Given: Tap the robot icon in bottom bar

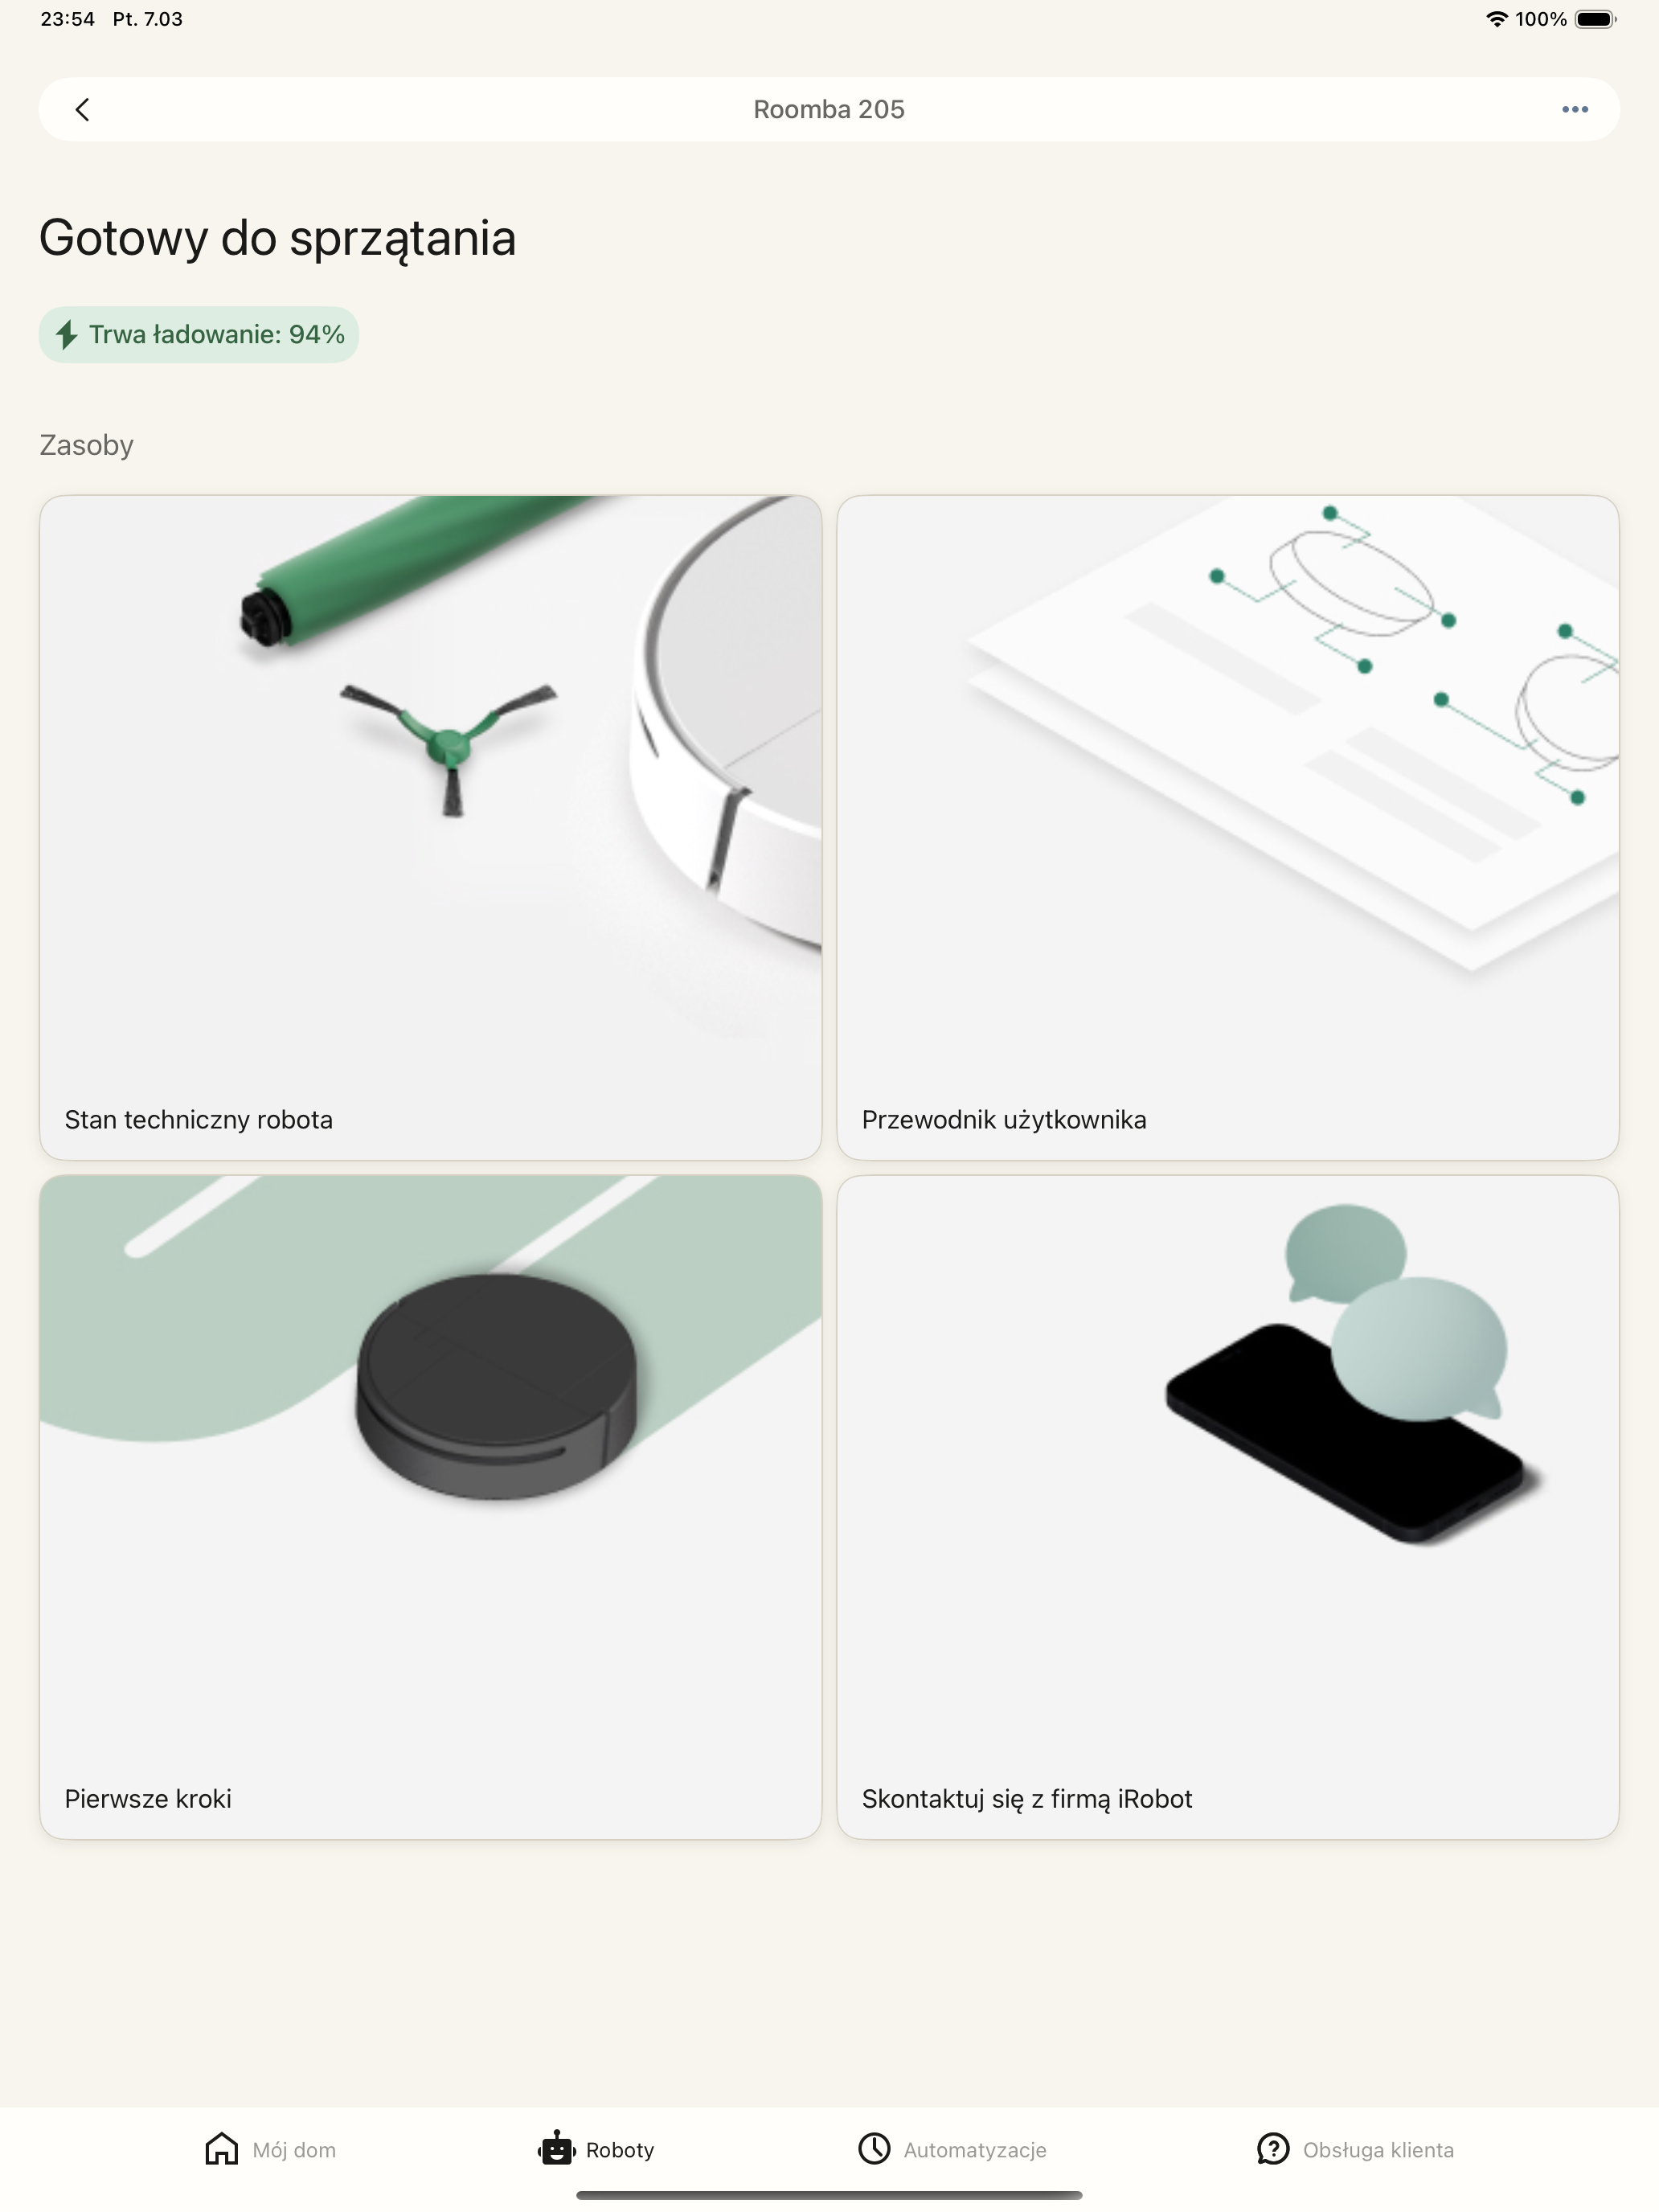Looking at the screenshot, I should (x=557, y=2147).
